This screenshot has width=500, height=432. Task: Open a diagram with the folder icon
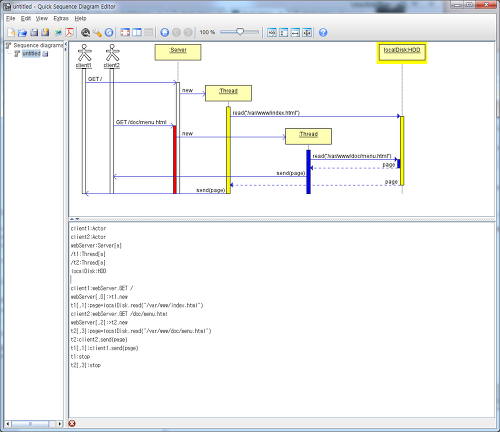coord(22,32)
